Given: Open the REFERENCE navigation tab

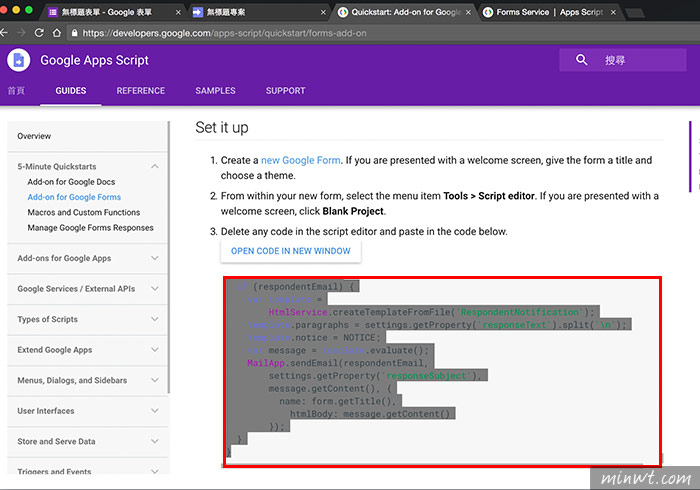Looking at the screenshot, I should [141, 91].
